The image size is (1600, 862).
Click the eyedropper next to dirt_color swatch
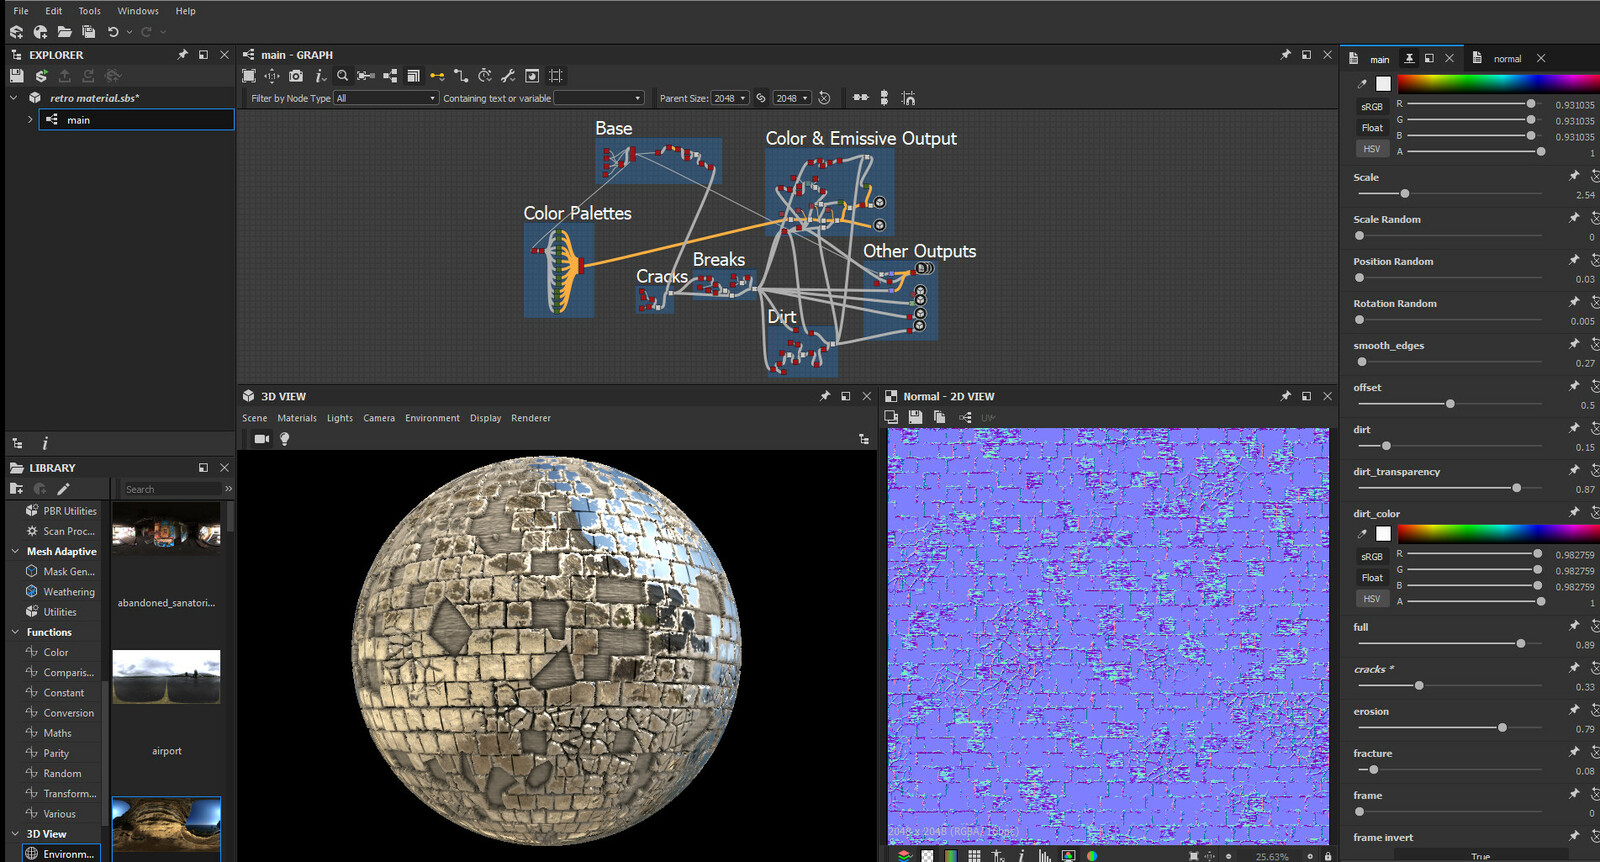pyautogui.click(x=1361, y=534)
